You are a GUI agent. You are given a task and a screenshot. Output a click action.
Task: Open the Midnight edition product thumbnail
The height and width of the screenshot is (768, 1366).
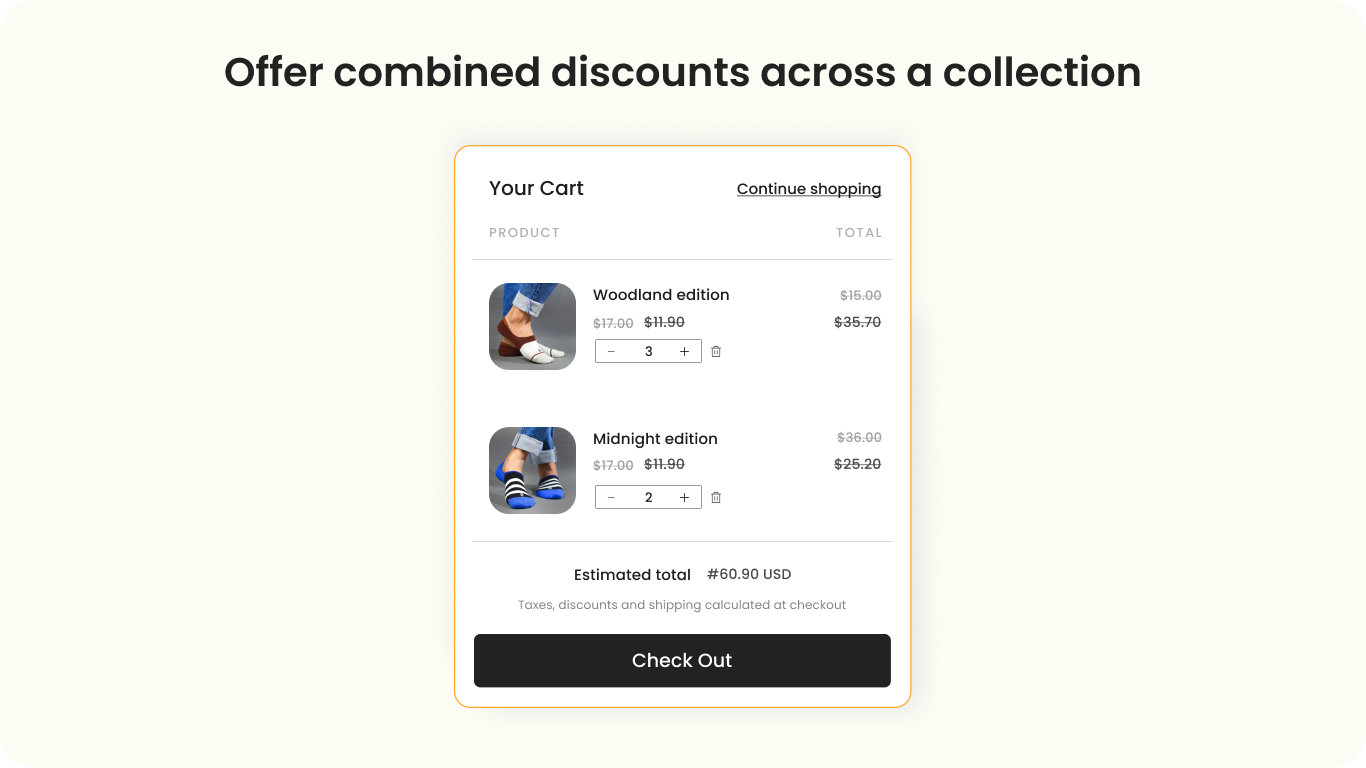[532, 470]
